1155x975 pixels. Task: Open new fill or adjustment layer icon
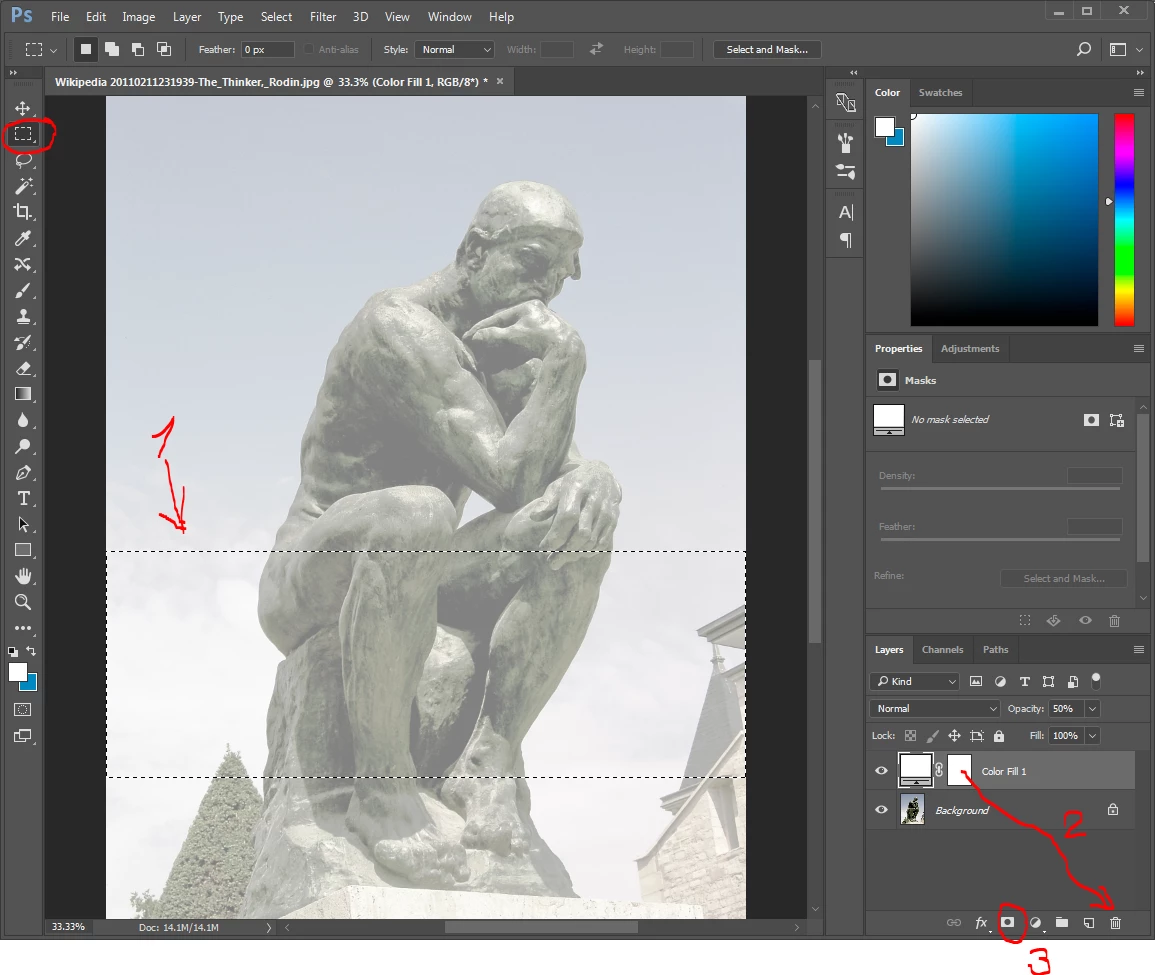1036,923
